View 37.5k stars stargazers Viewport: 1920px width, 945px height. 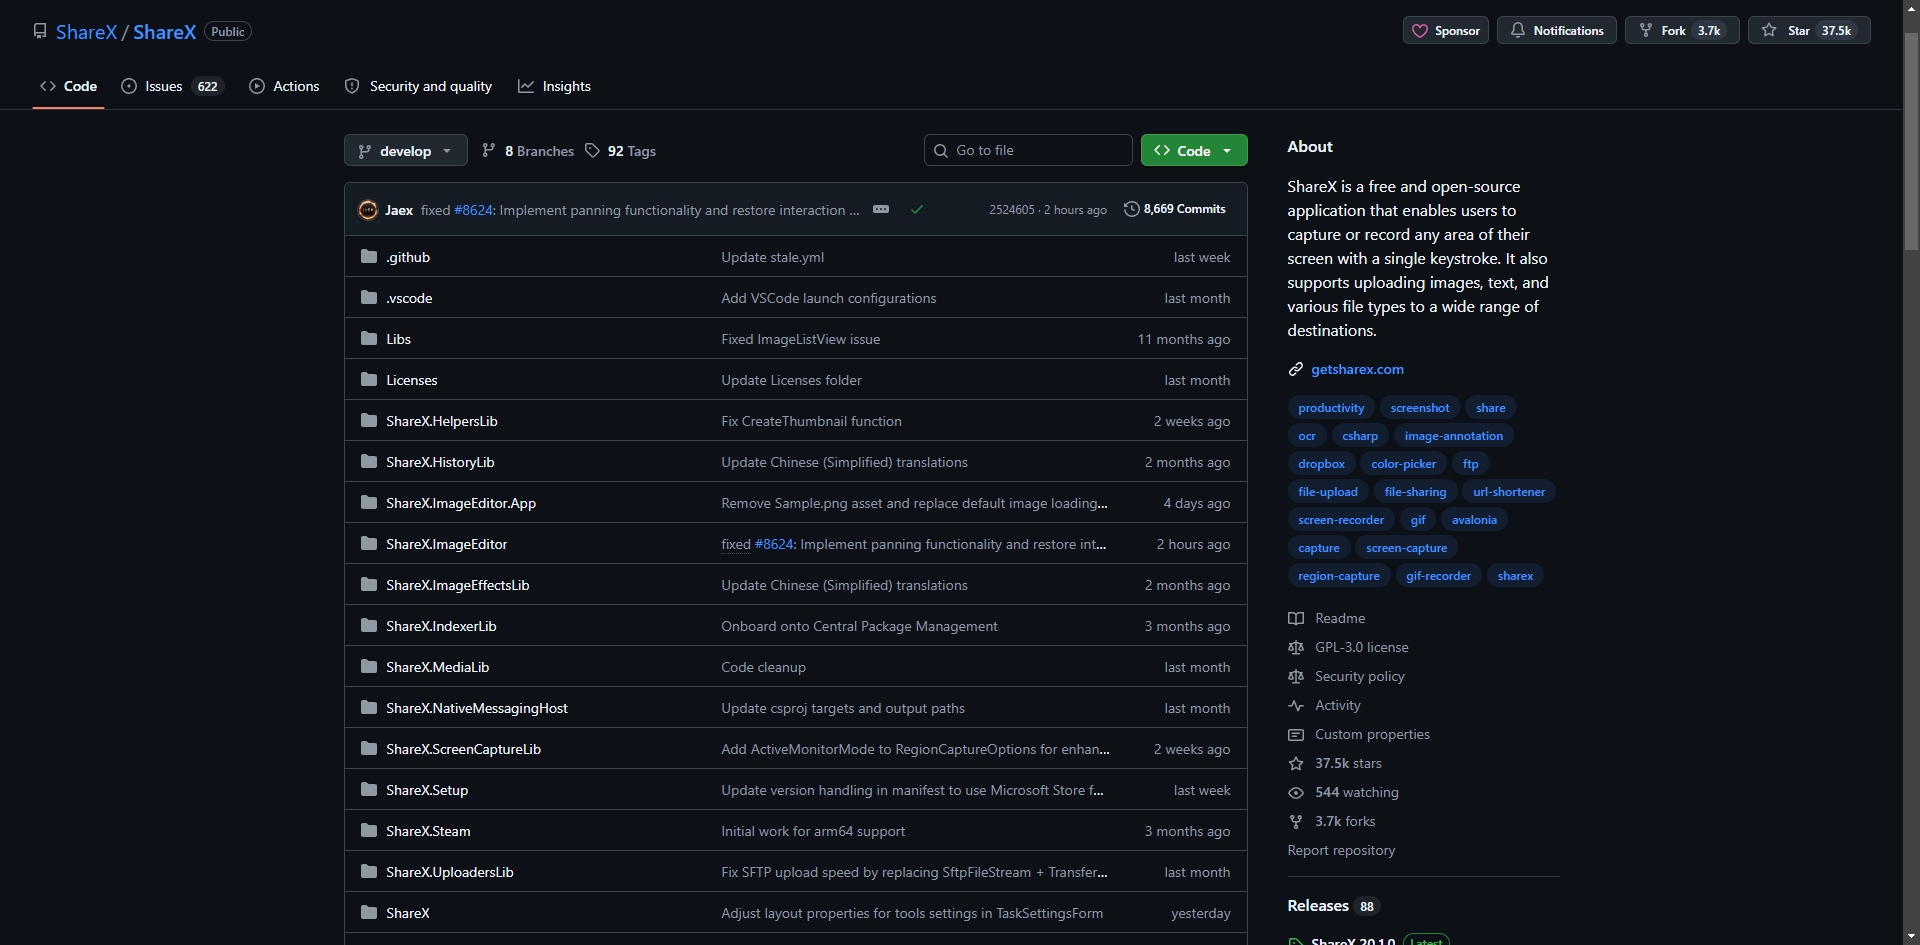click(1335, 763)
